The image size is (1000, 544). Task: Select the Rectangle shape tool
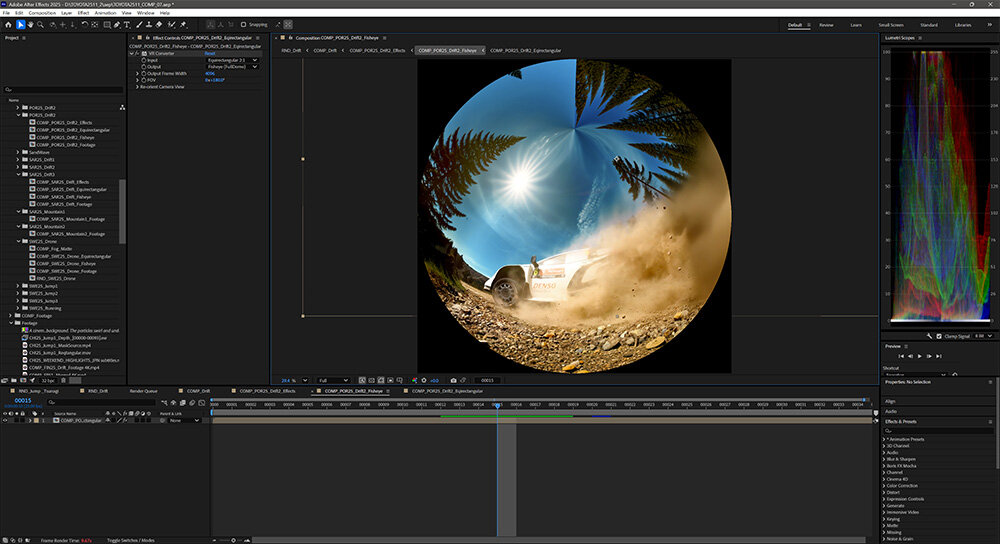click(106, 24)
